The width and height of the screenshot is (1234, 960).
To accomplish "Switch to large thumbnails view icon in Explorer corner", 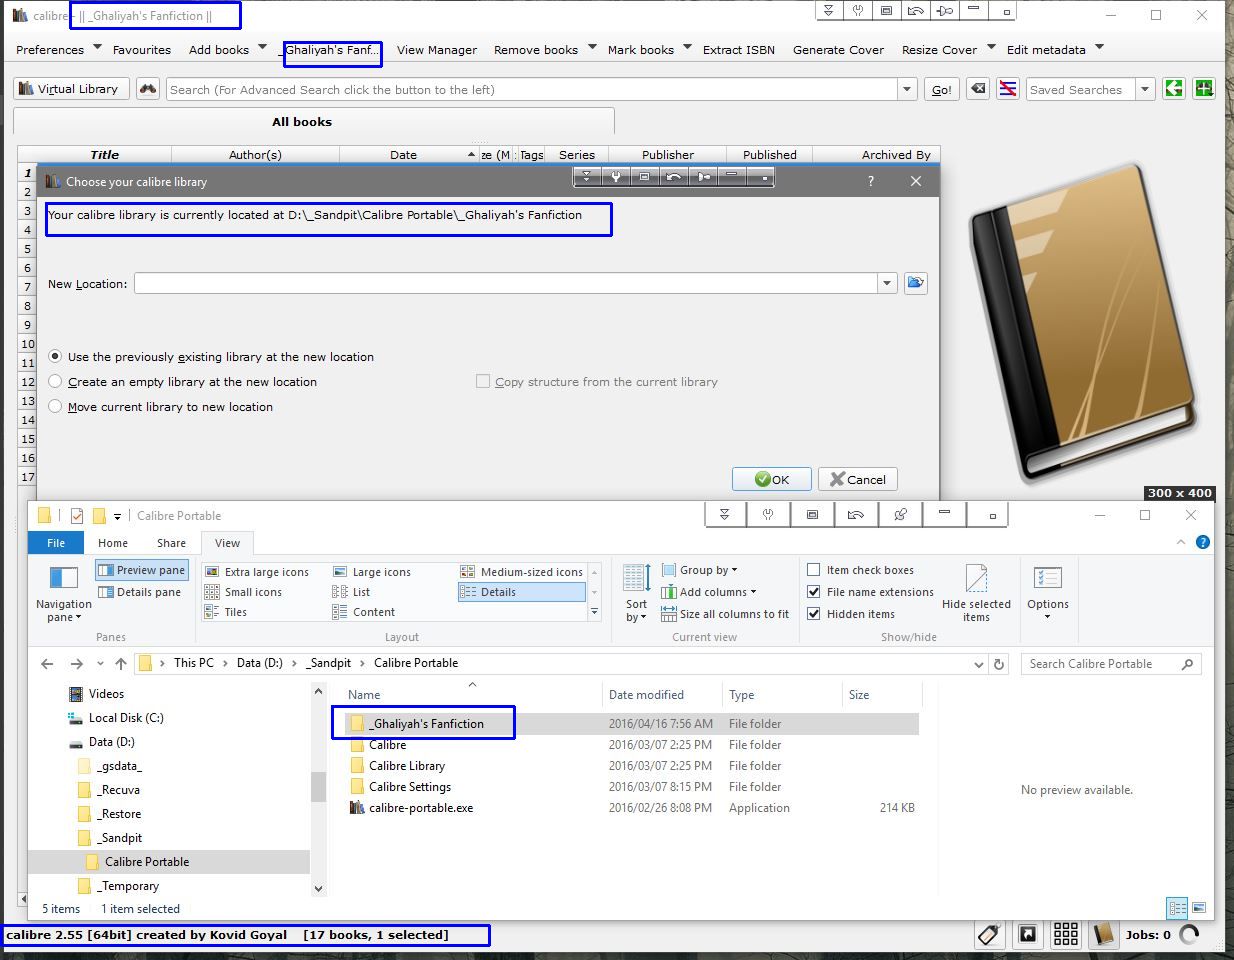I will coord(1199,908).
